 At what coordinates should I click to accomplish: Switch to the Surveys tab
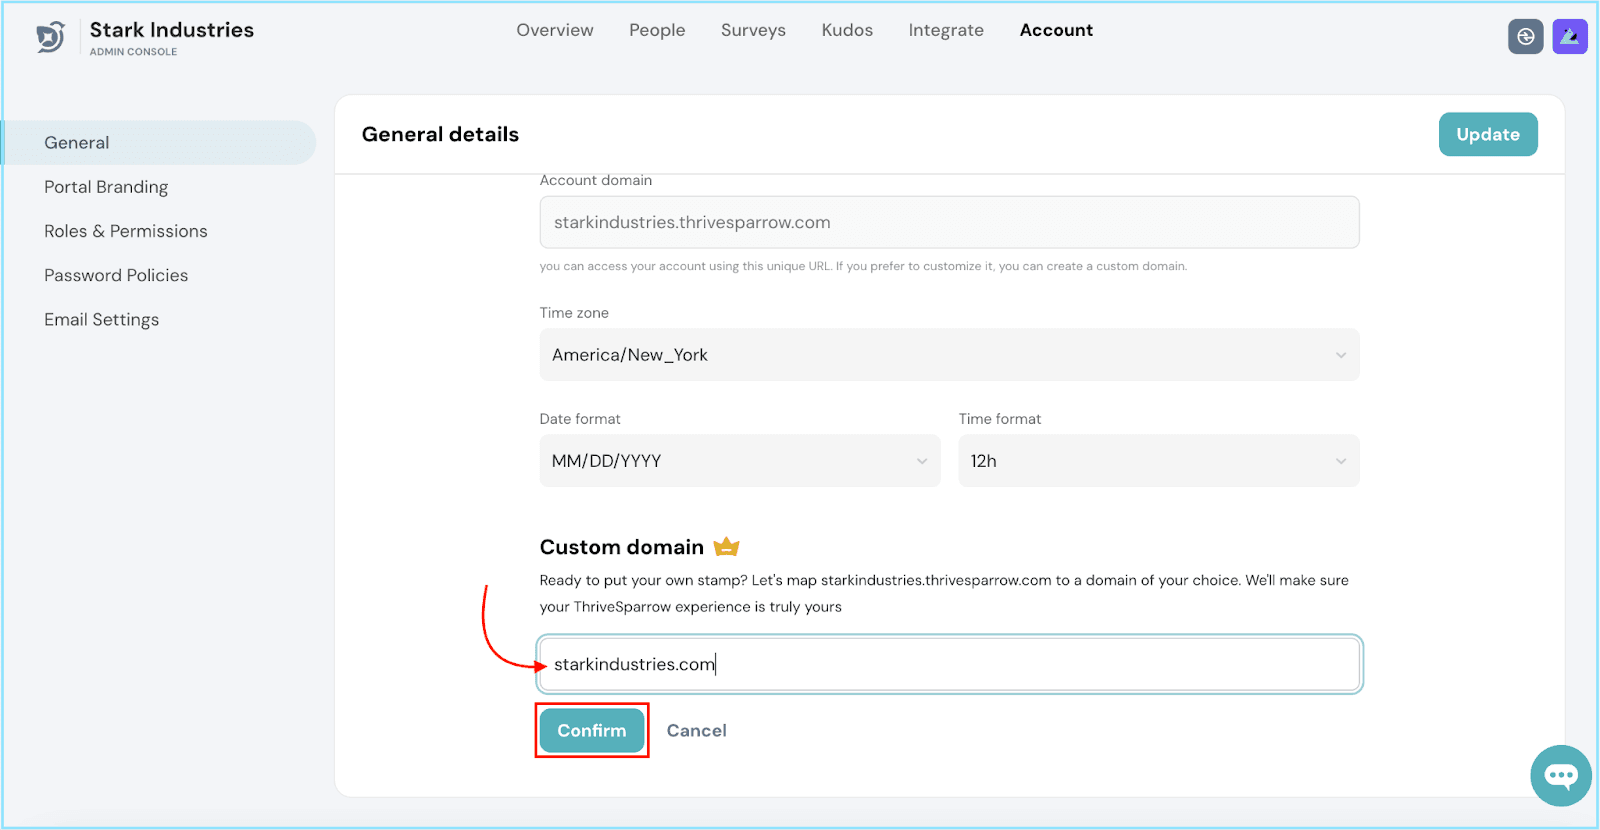pos(753,30)
